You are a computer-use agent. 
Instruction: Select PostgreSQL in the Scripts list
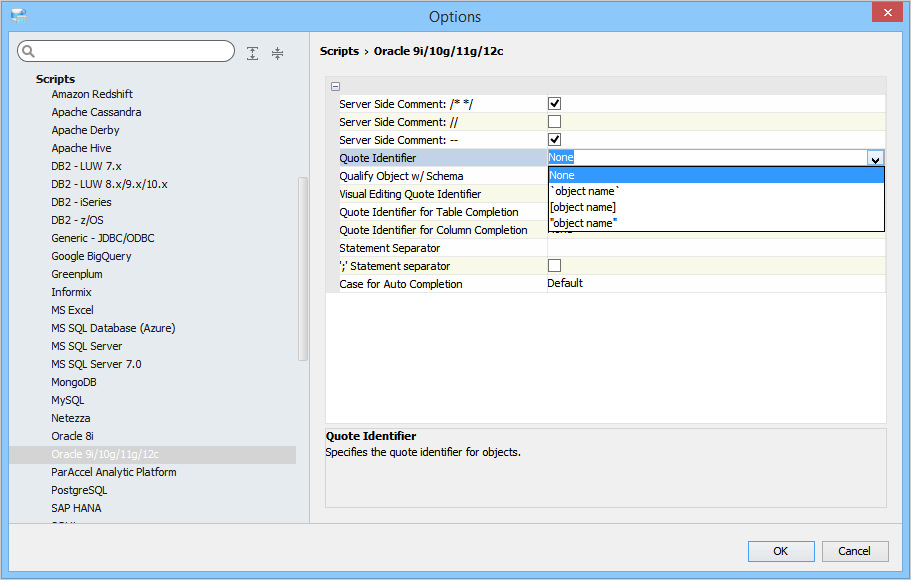tap(79, 490)
